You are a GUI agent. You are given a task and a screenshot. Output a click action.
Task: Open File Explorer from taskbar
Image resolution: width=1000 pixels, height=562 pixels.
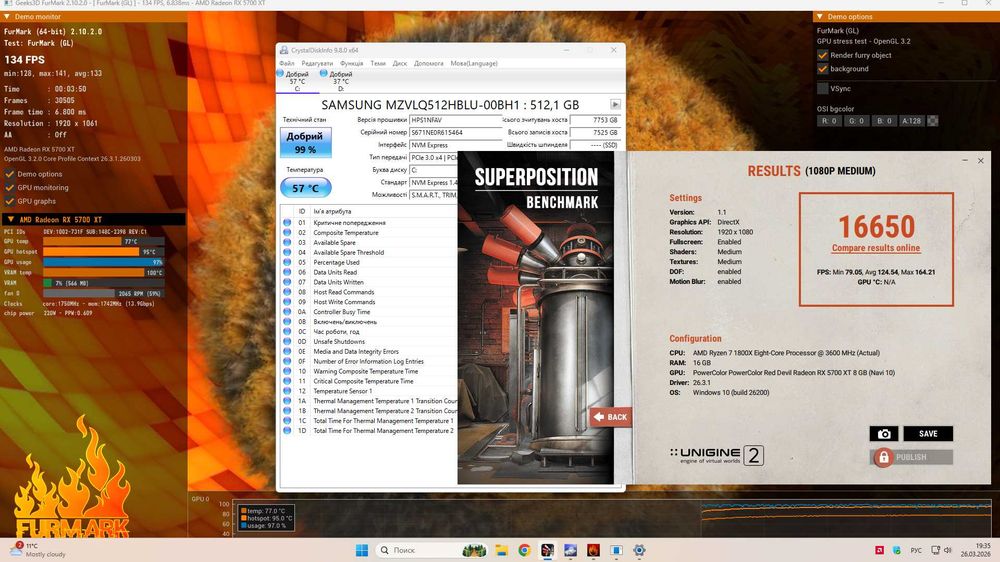click(501, 550)
